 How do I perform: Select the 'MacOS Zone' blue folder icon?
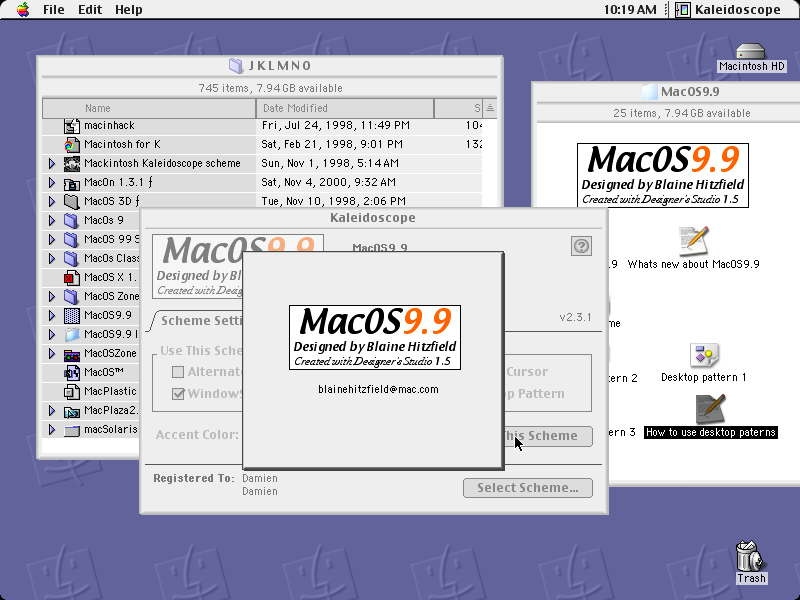click(x=72, y=296)
